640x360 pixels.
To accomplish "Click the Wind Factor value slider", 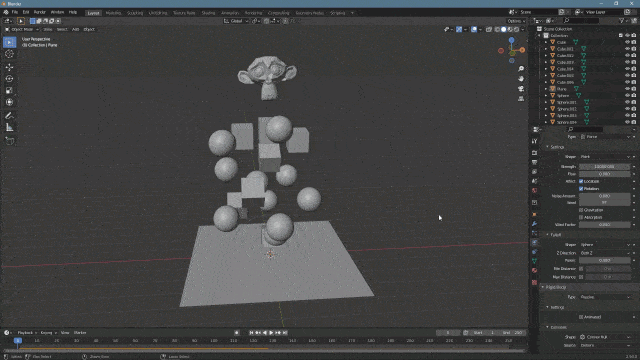I will pos(604,225).
